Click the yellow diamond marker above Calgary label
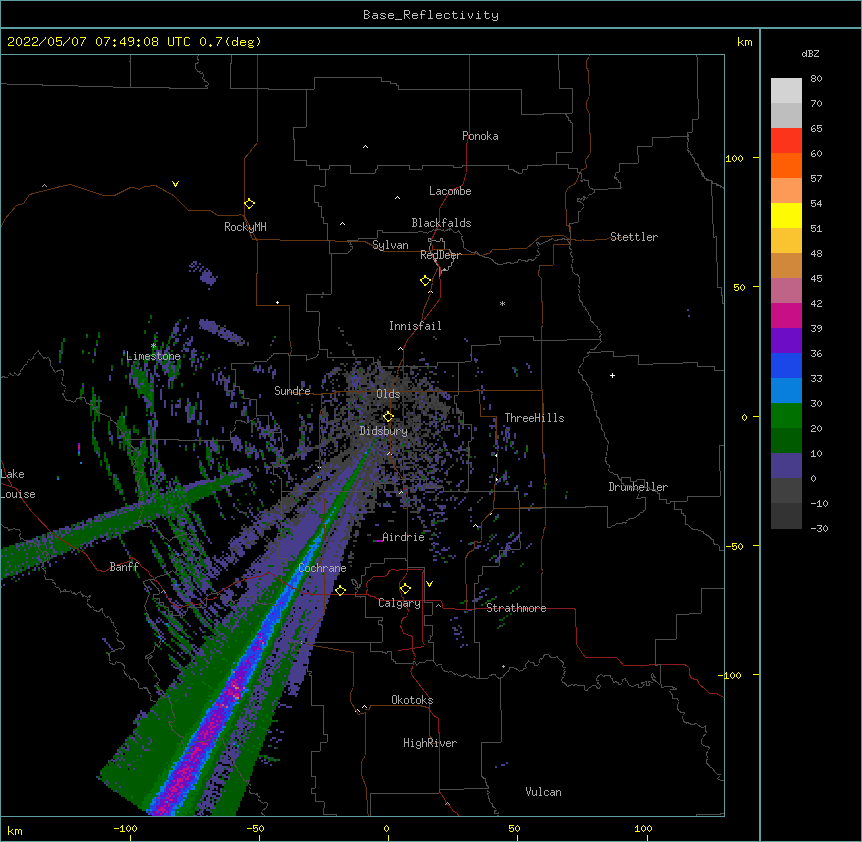Screen dimensions: 862x842 pyautogui.click(x=405, y=589)
